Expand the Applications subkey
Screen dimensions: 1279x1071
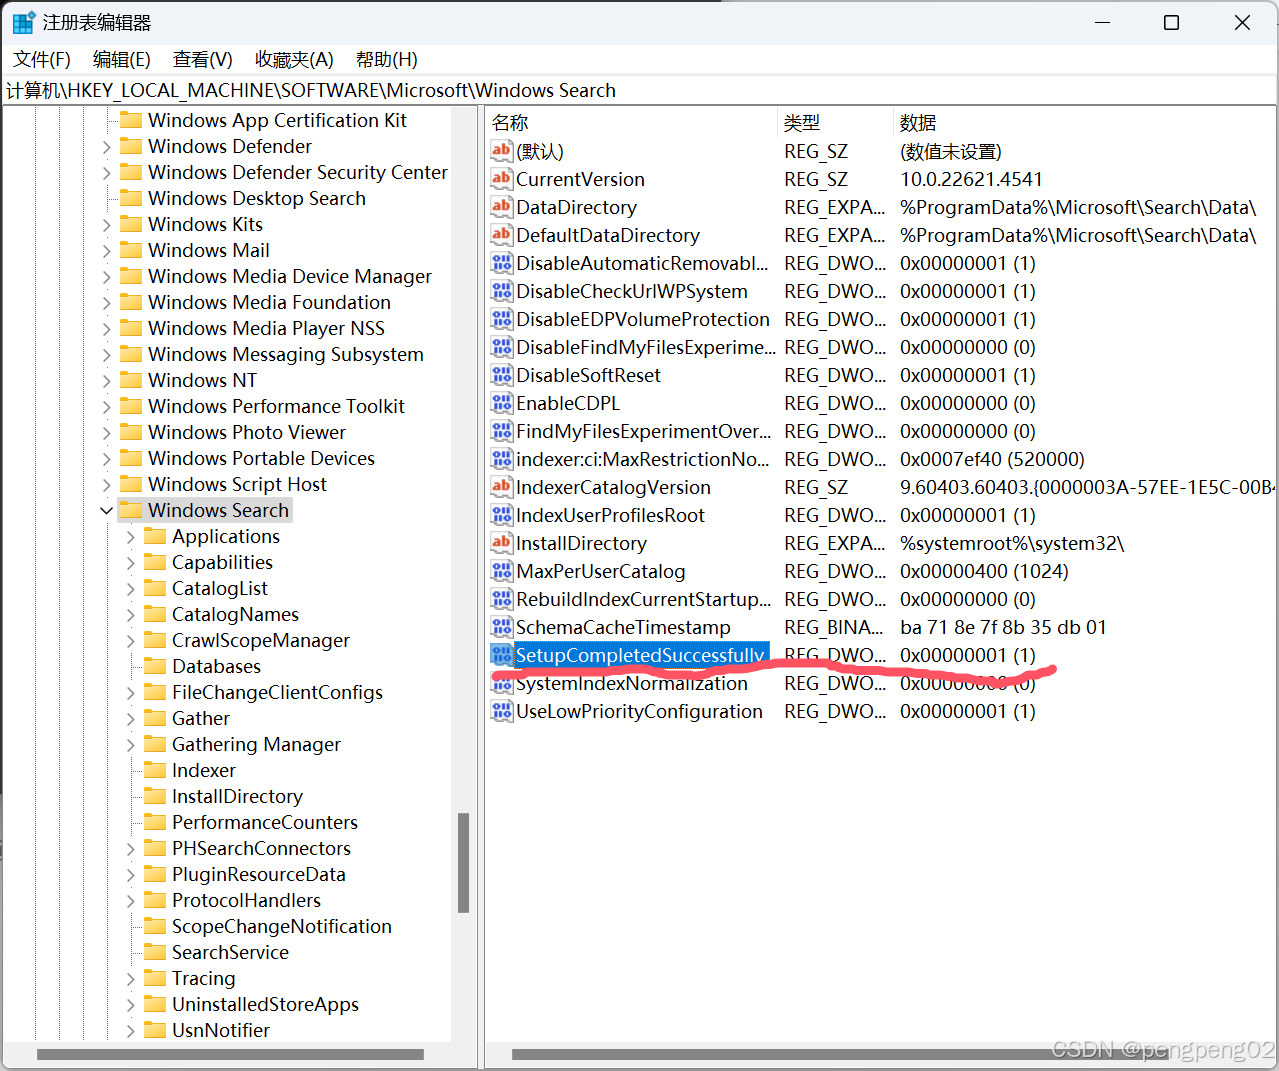(130, 536)
